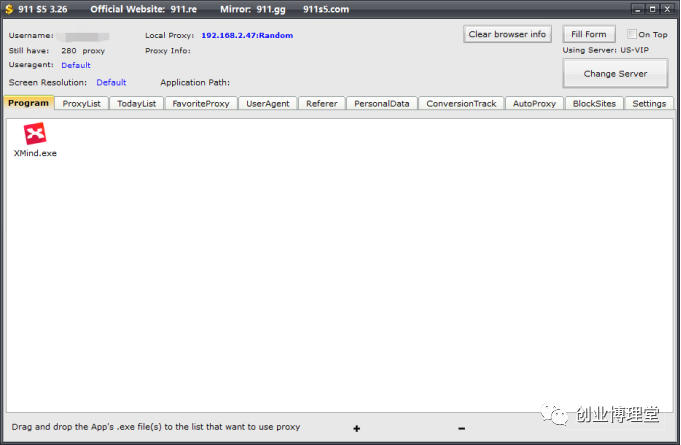Go to the Referer tab
Screen dimensions: 681x445
click(321, 104)
